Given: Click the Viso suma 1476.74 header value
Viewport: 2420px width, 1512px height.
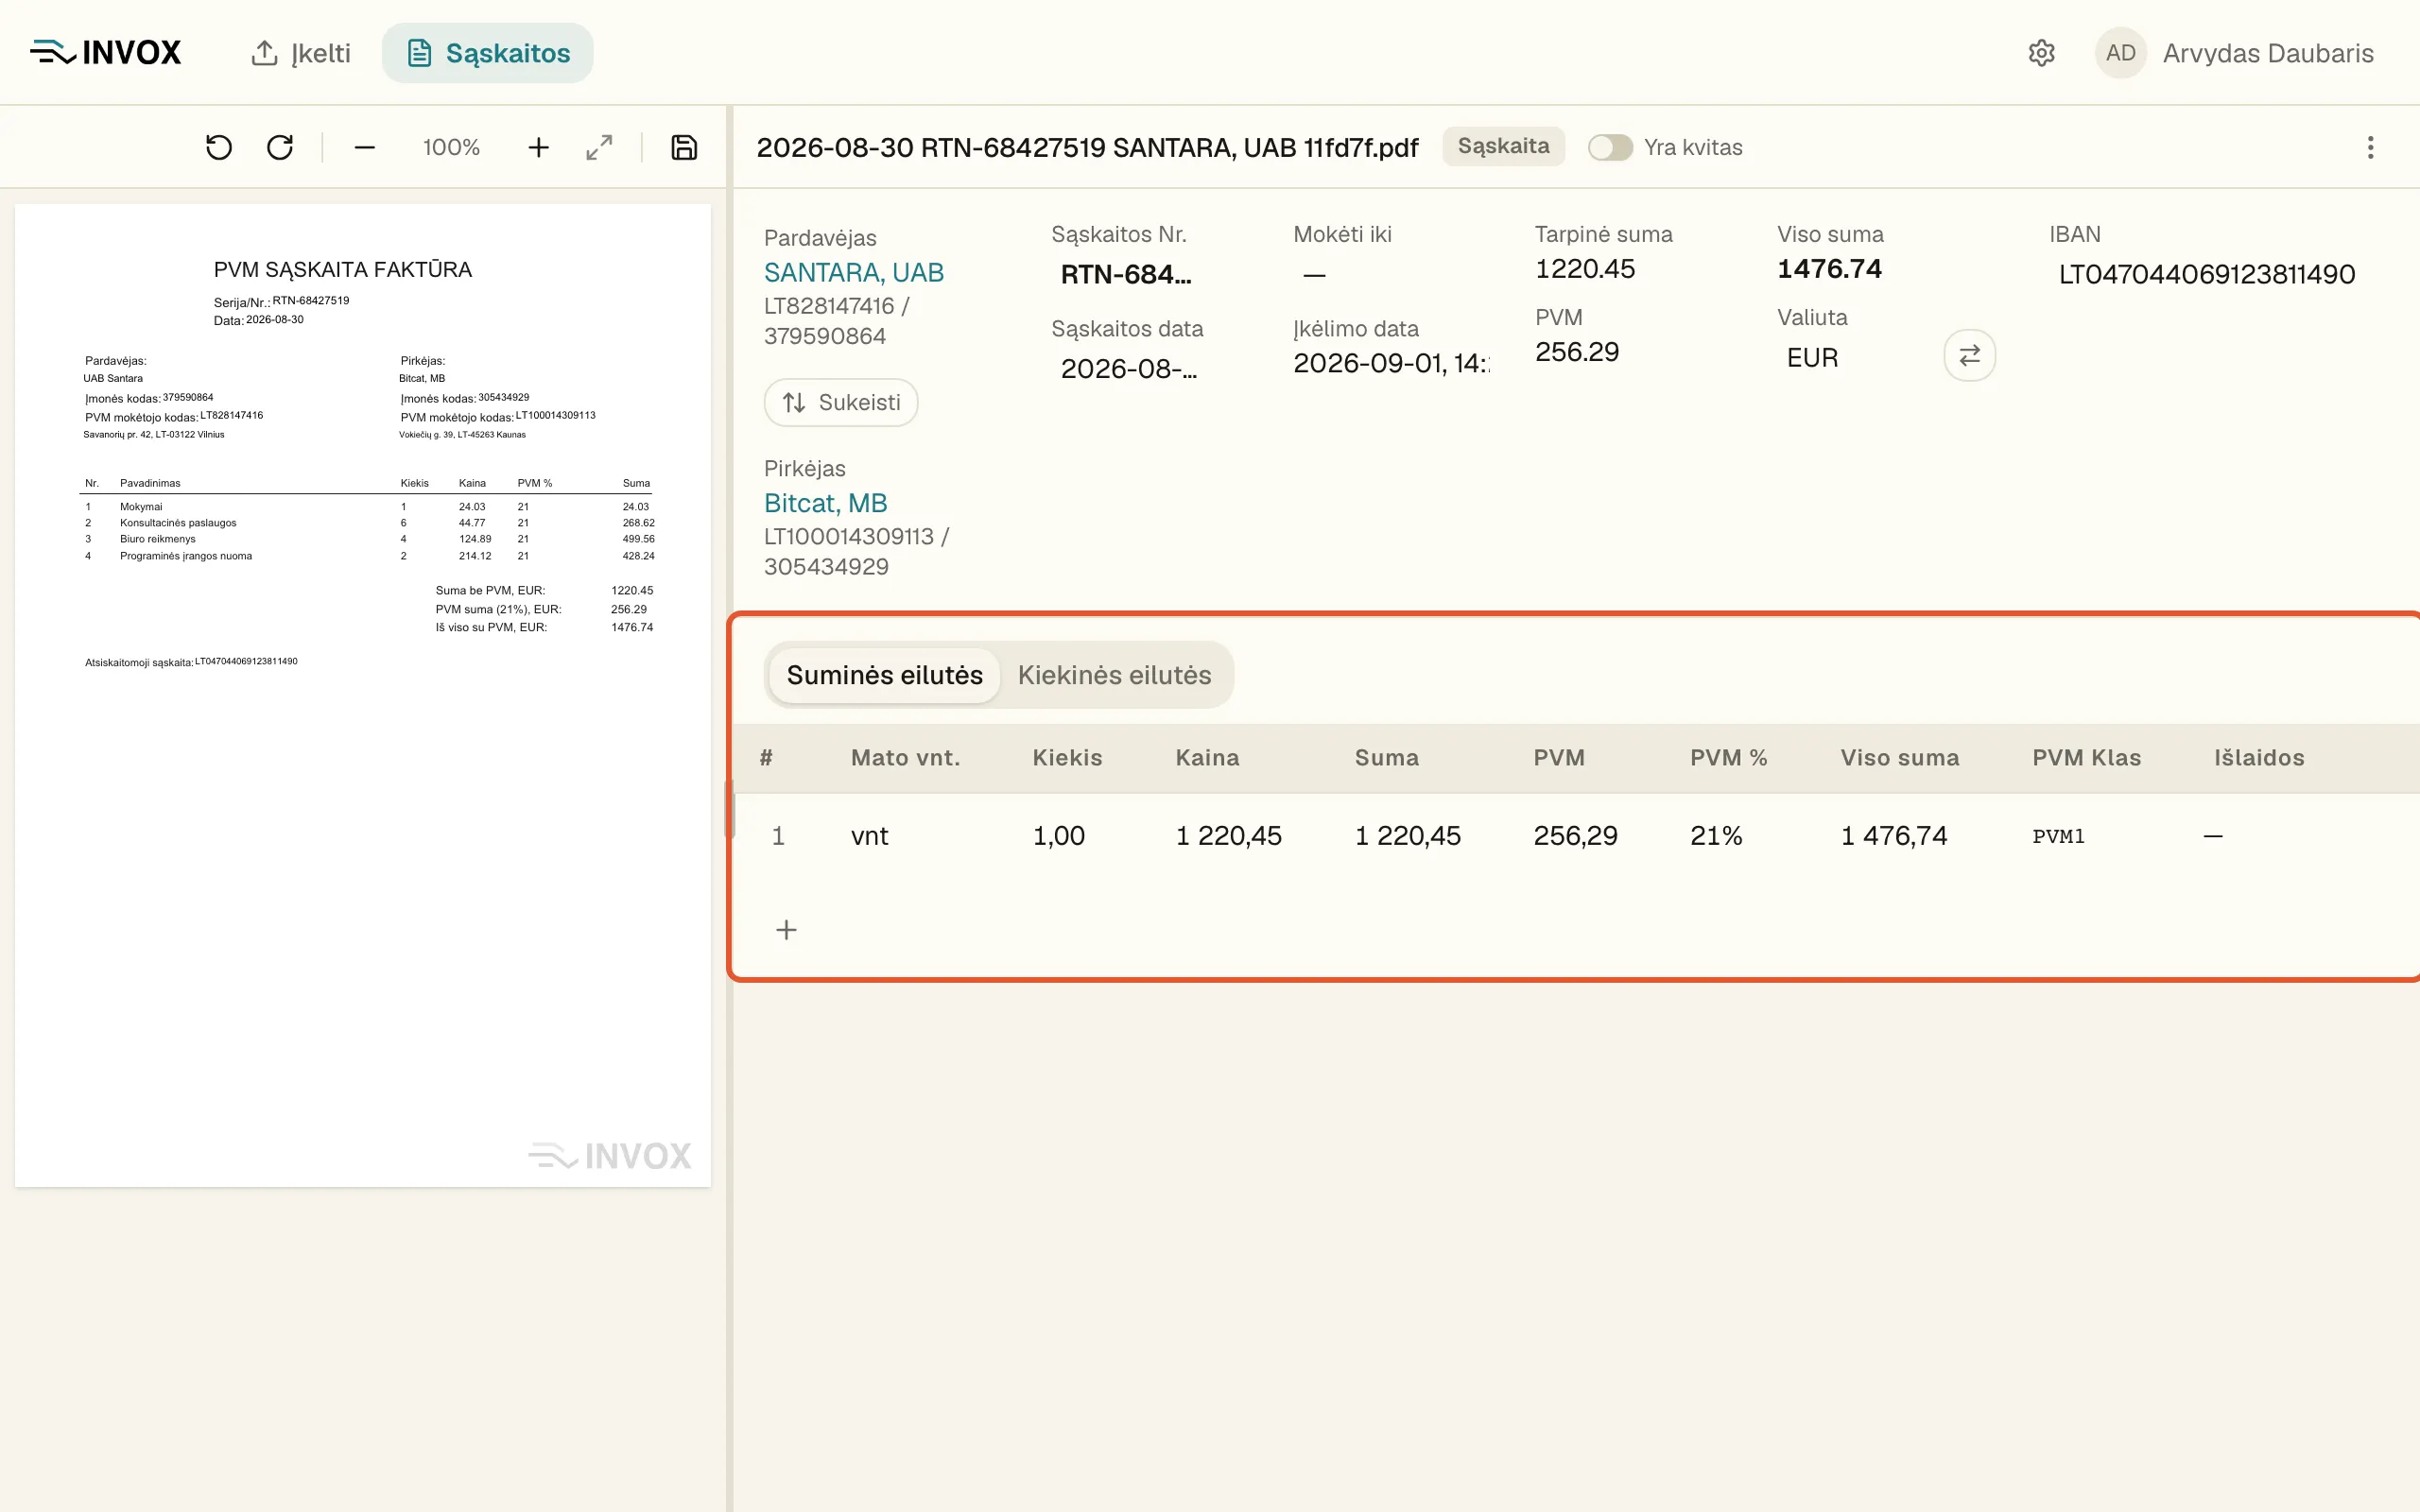Looking at the screenshot, I should (1829, 269).
